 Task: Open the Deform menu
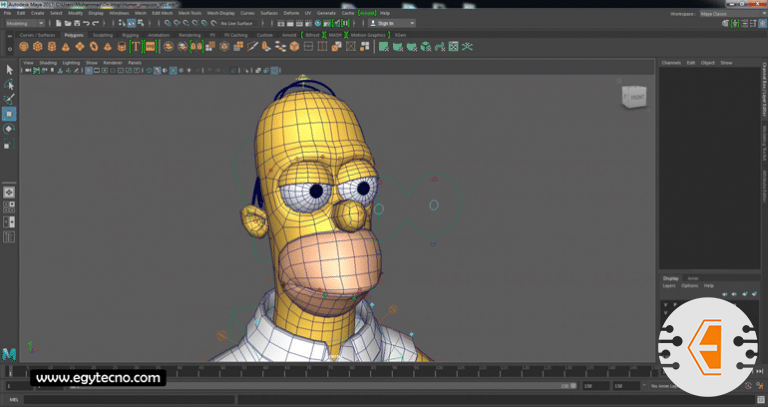(x=291, y=13)
